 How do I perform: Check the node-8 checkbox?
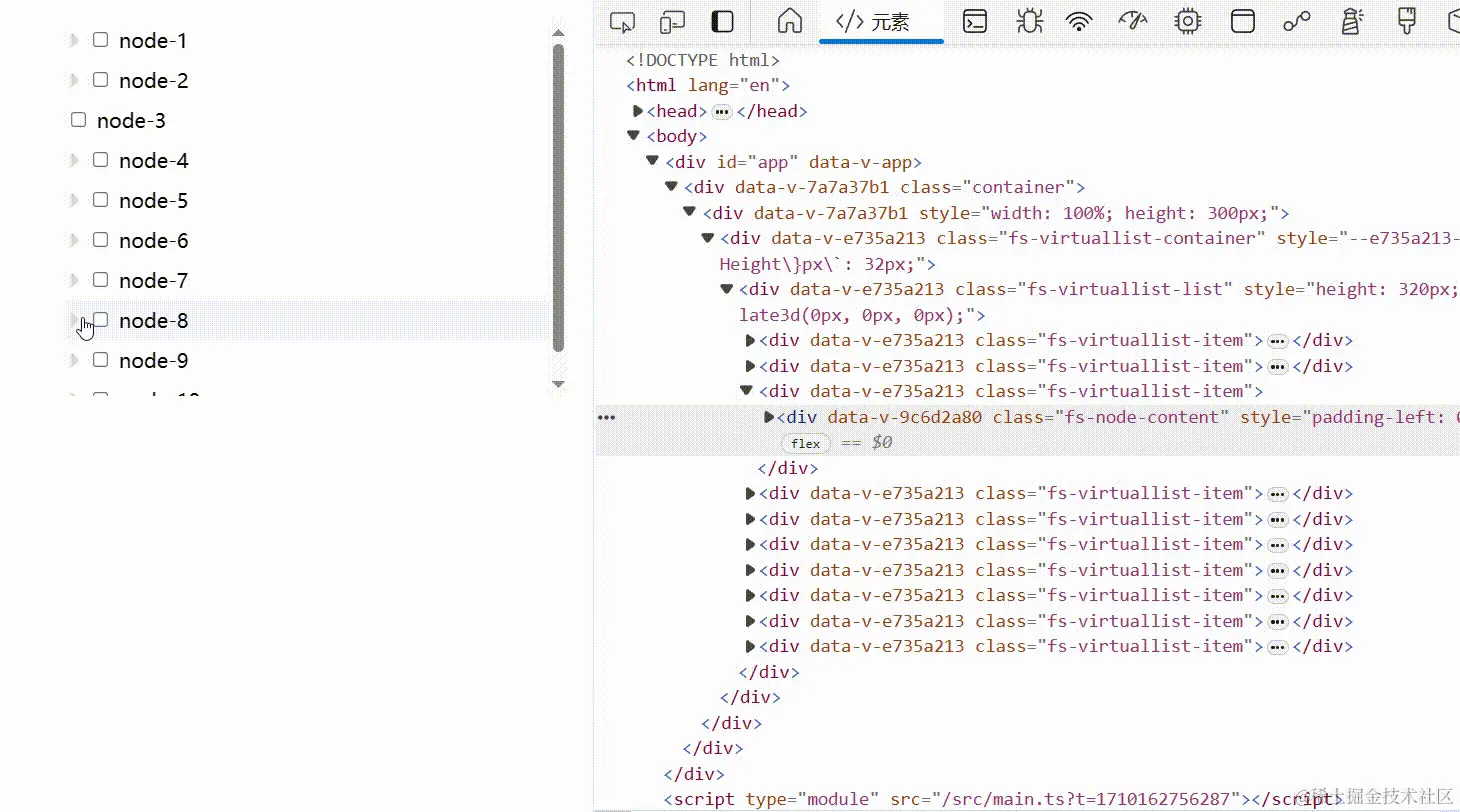coord(100,319)
